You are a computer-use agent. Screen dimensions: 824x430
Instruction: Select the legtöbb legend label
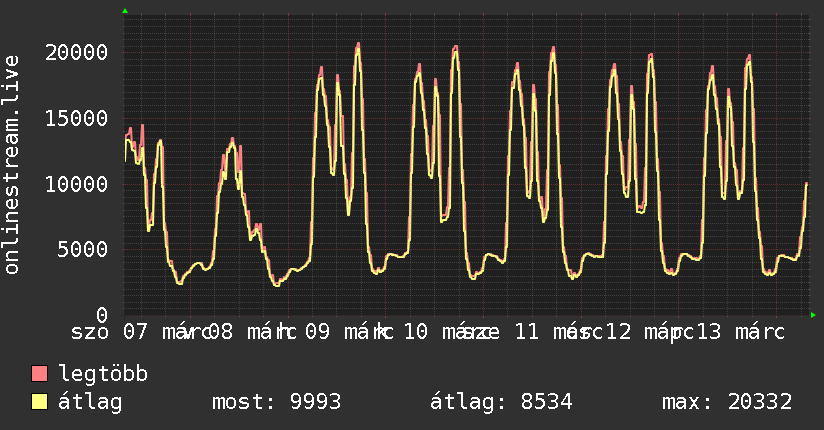click(103, 375)
